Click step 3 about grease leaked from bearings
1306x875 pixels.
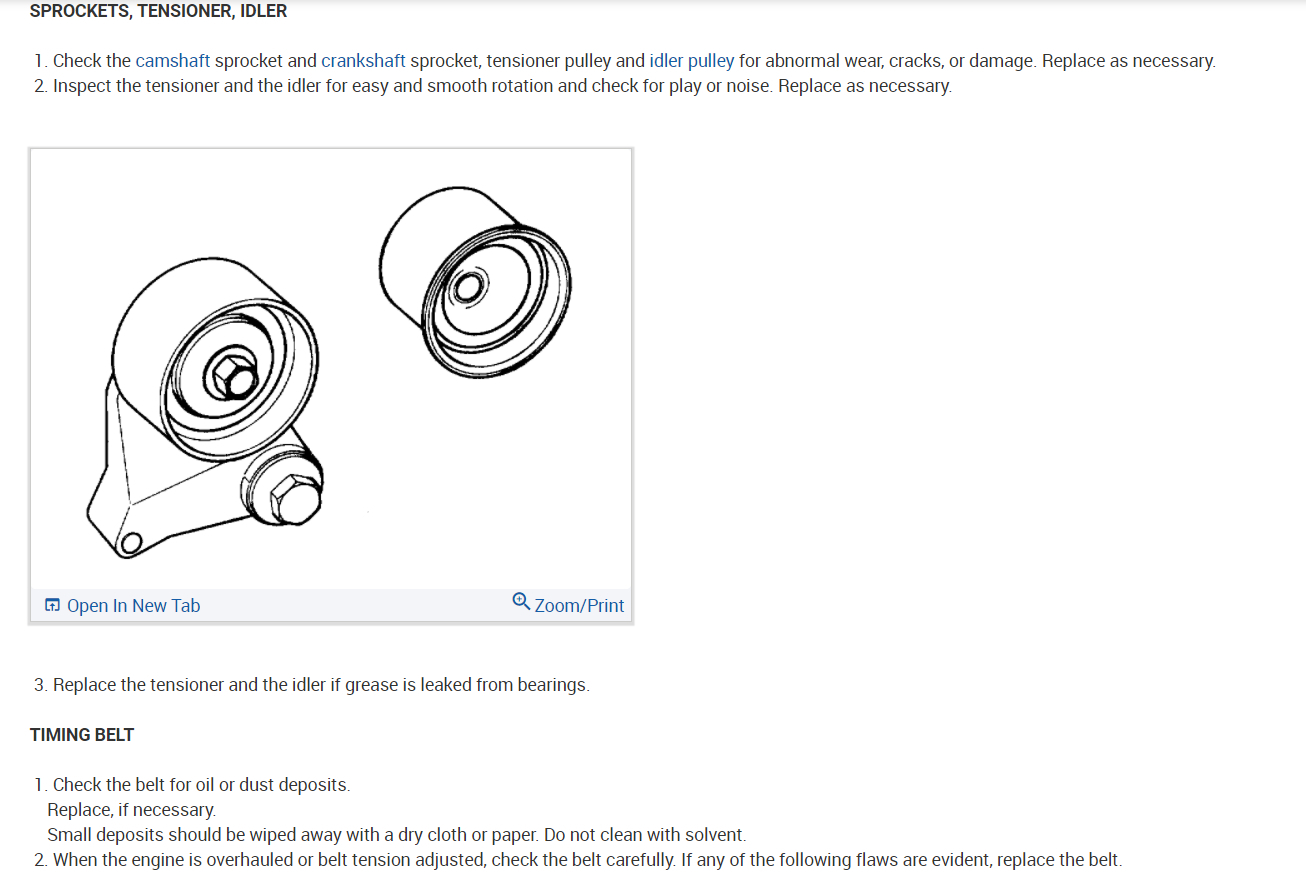pos(312,686)
